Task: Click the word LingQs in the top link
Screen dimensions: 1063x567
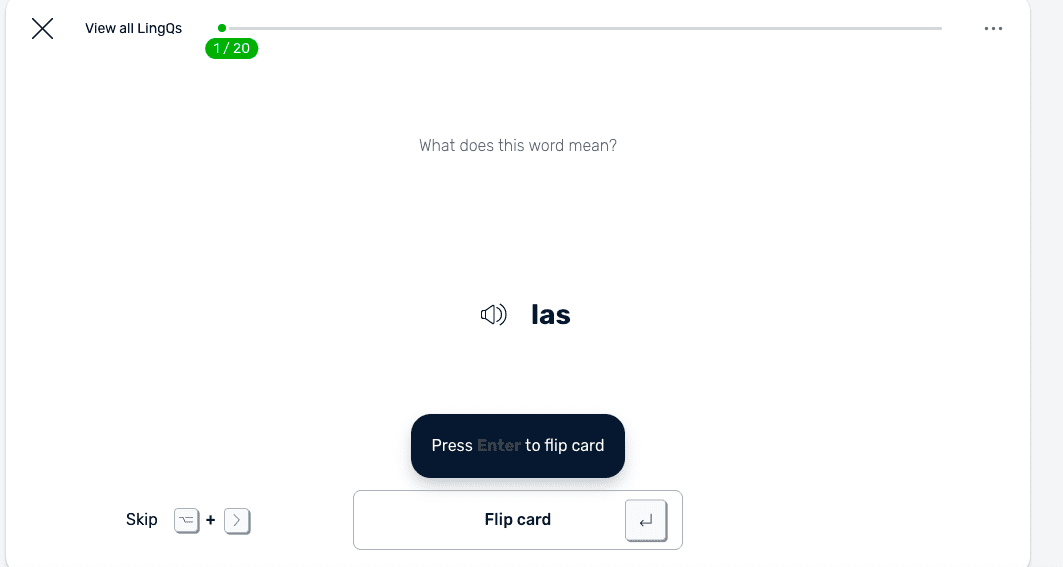Action: (x=160, y=29)
